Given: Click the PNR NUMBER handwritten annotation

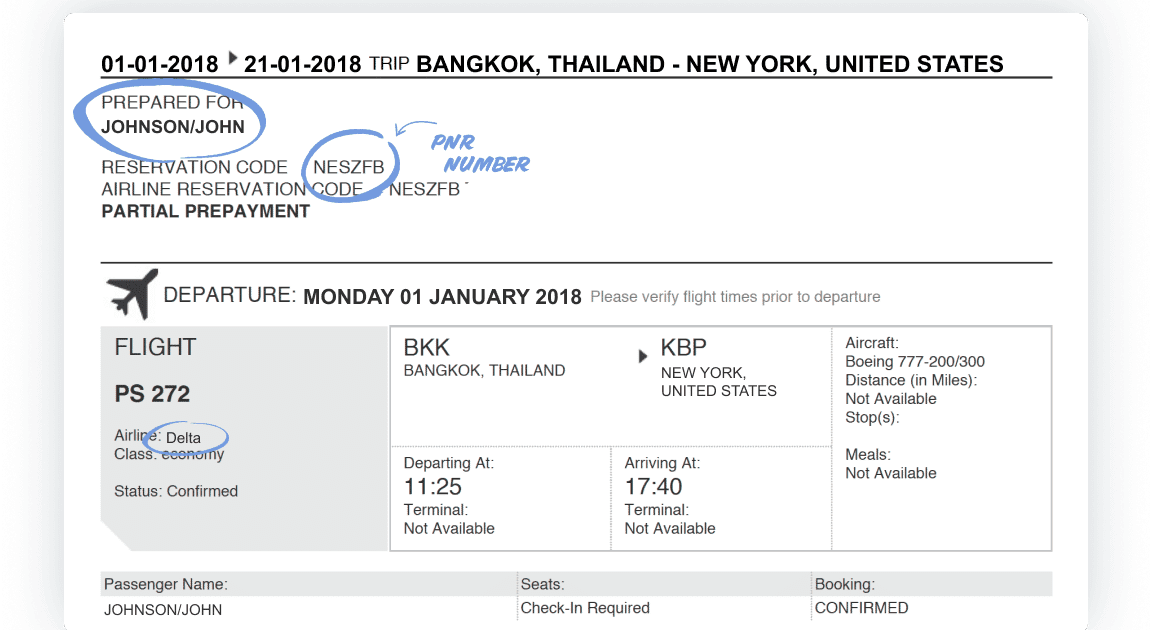Looking at the screenshot, I should pos(480,153).
